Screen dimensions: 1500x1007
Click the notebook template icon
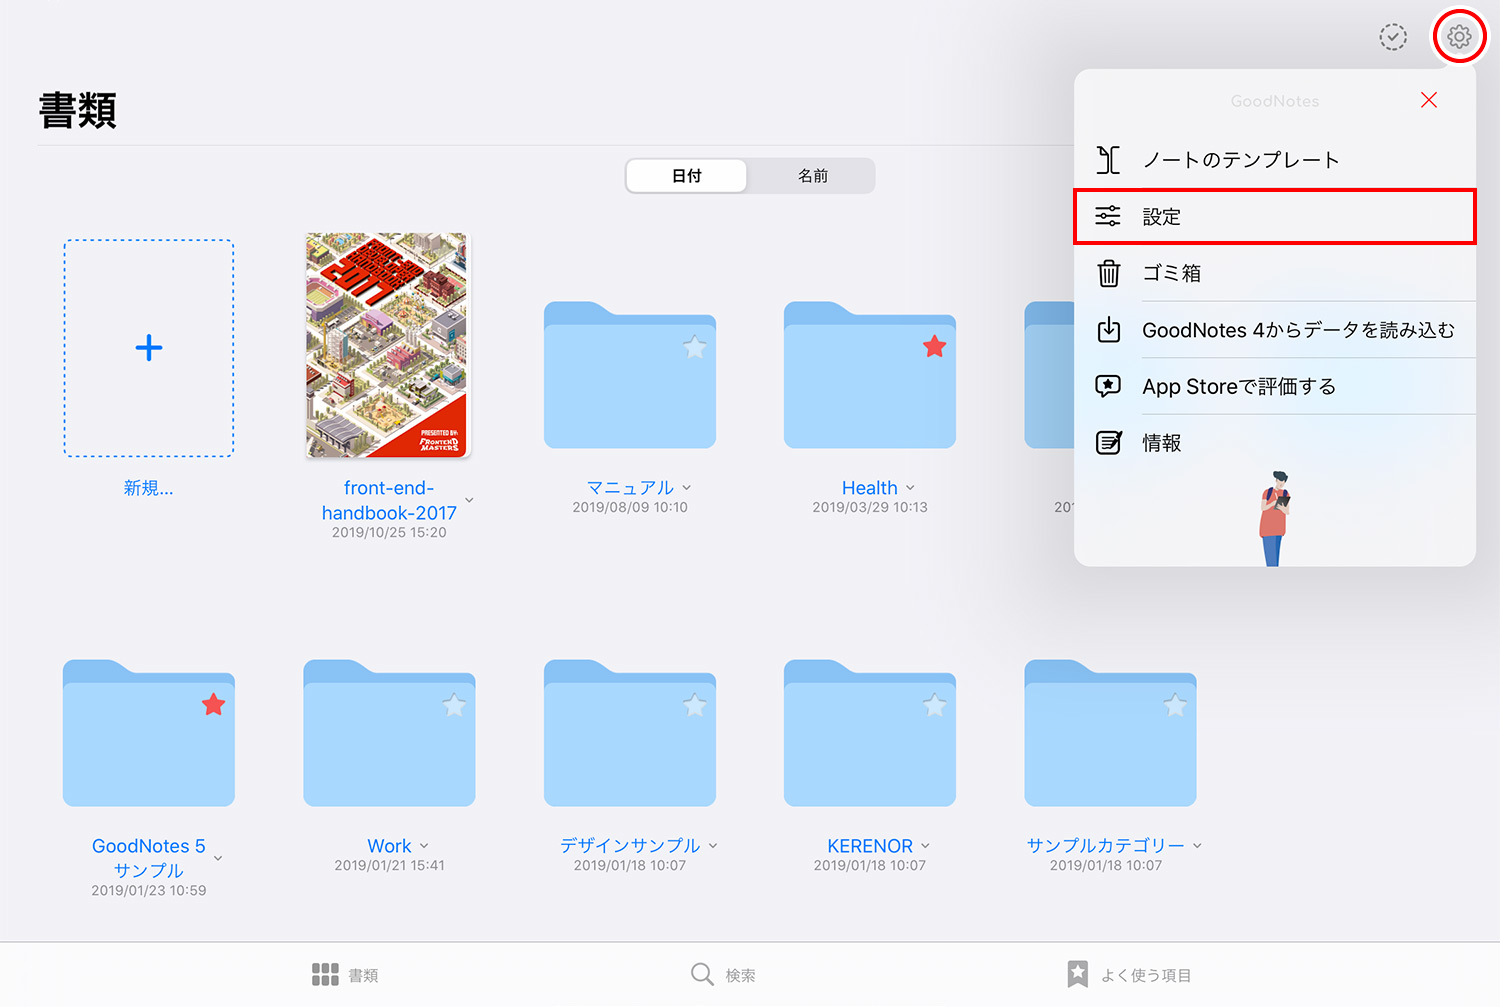pos(1108,160)
